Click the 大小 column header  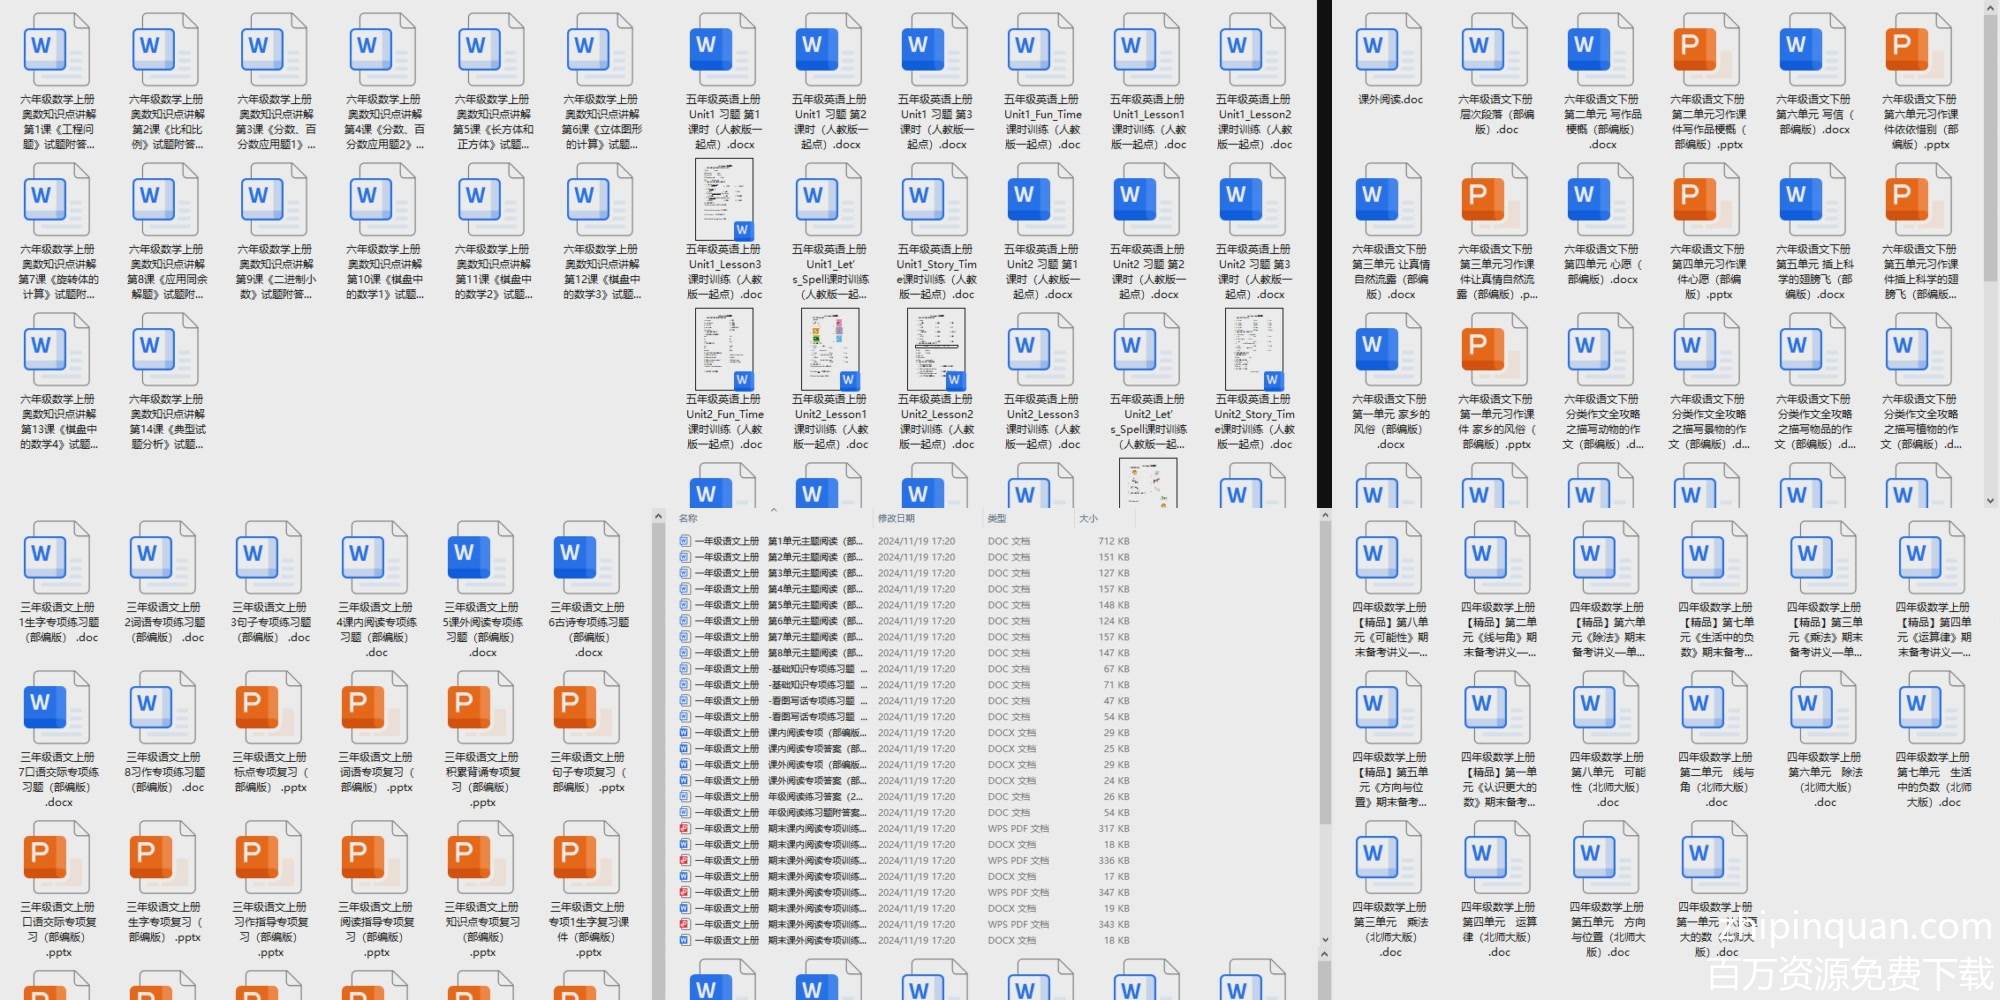1088,518
